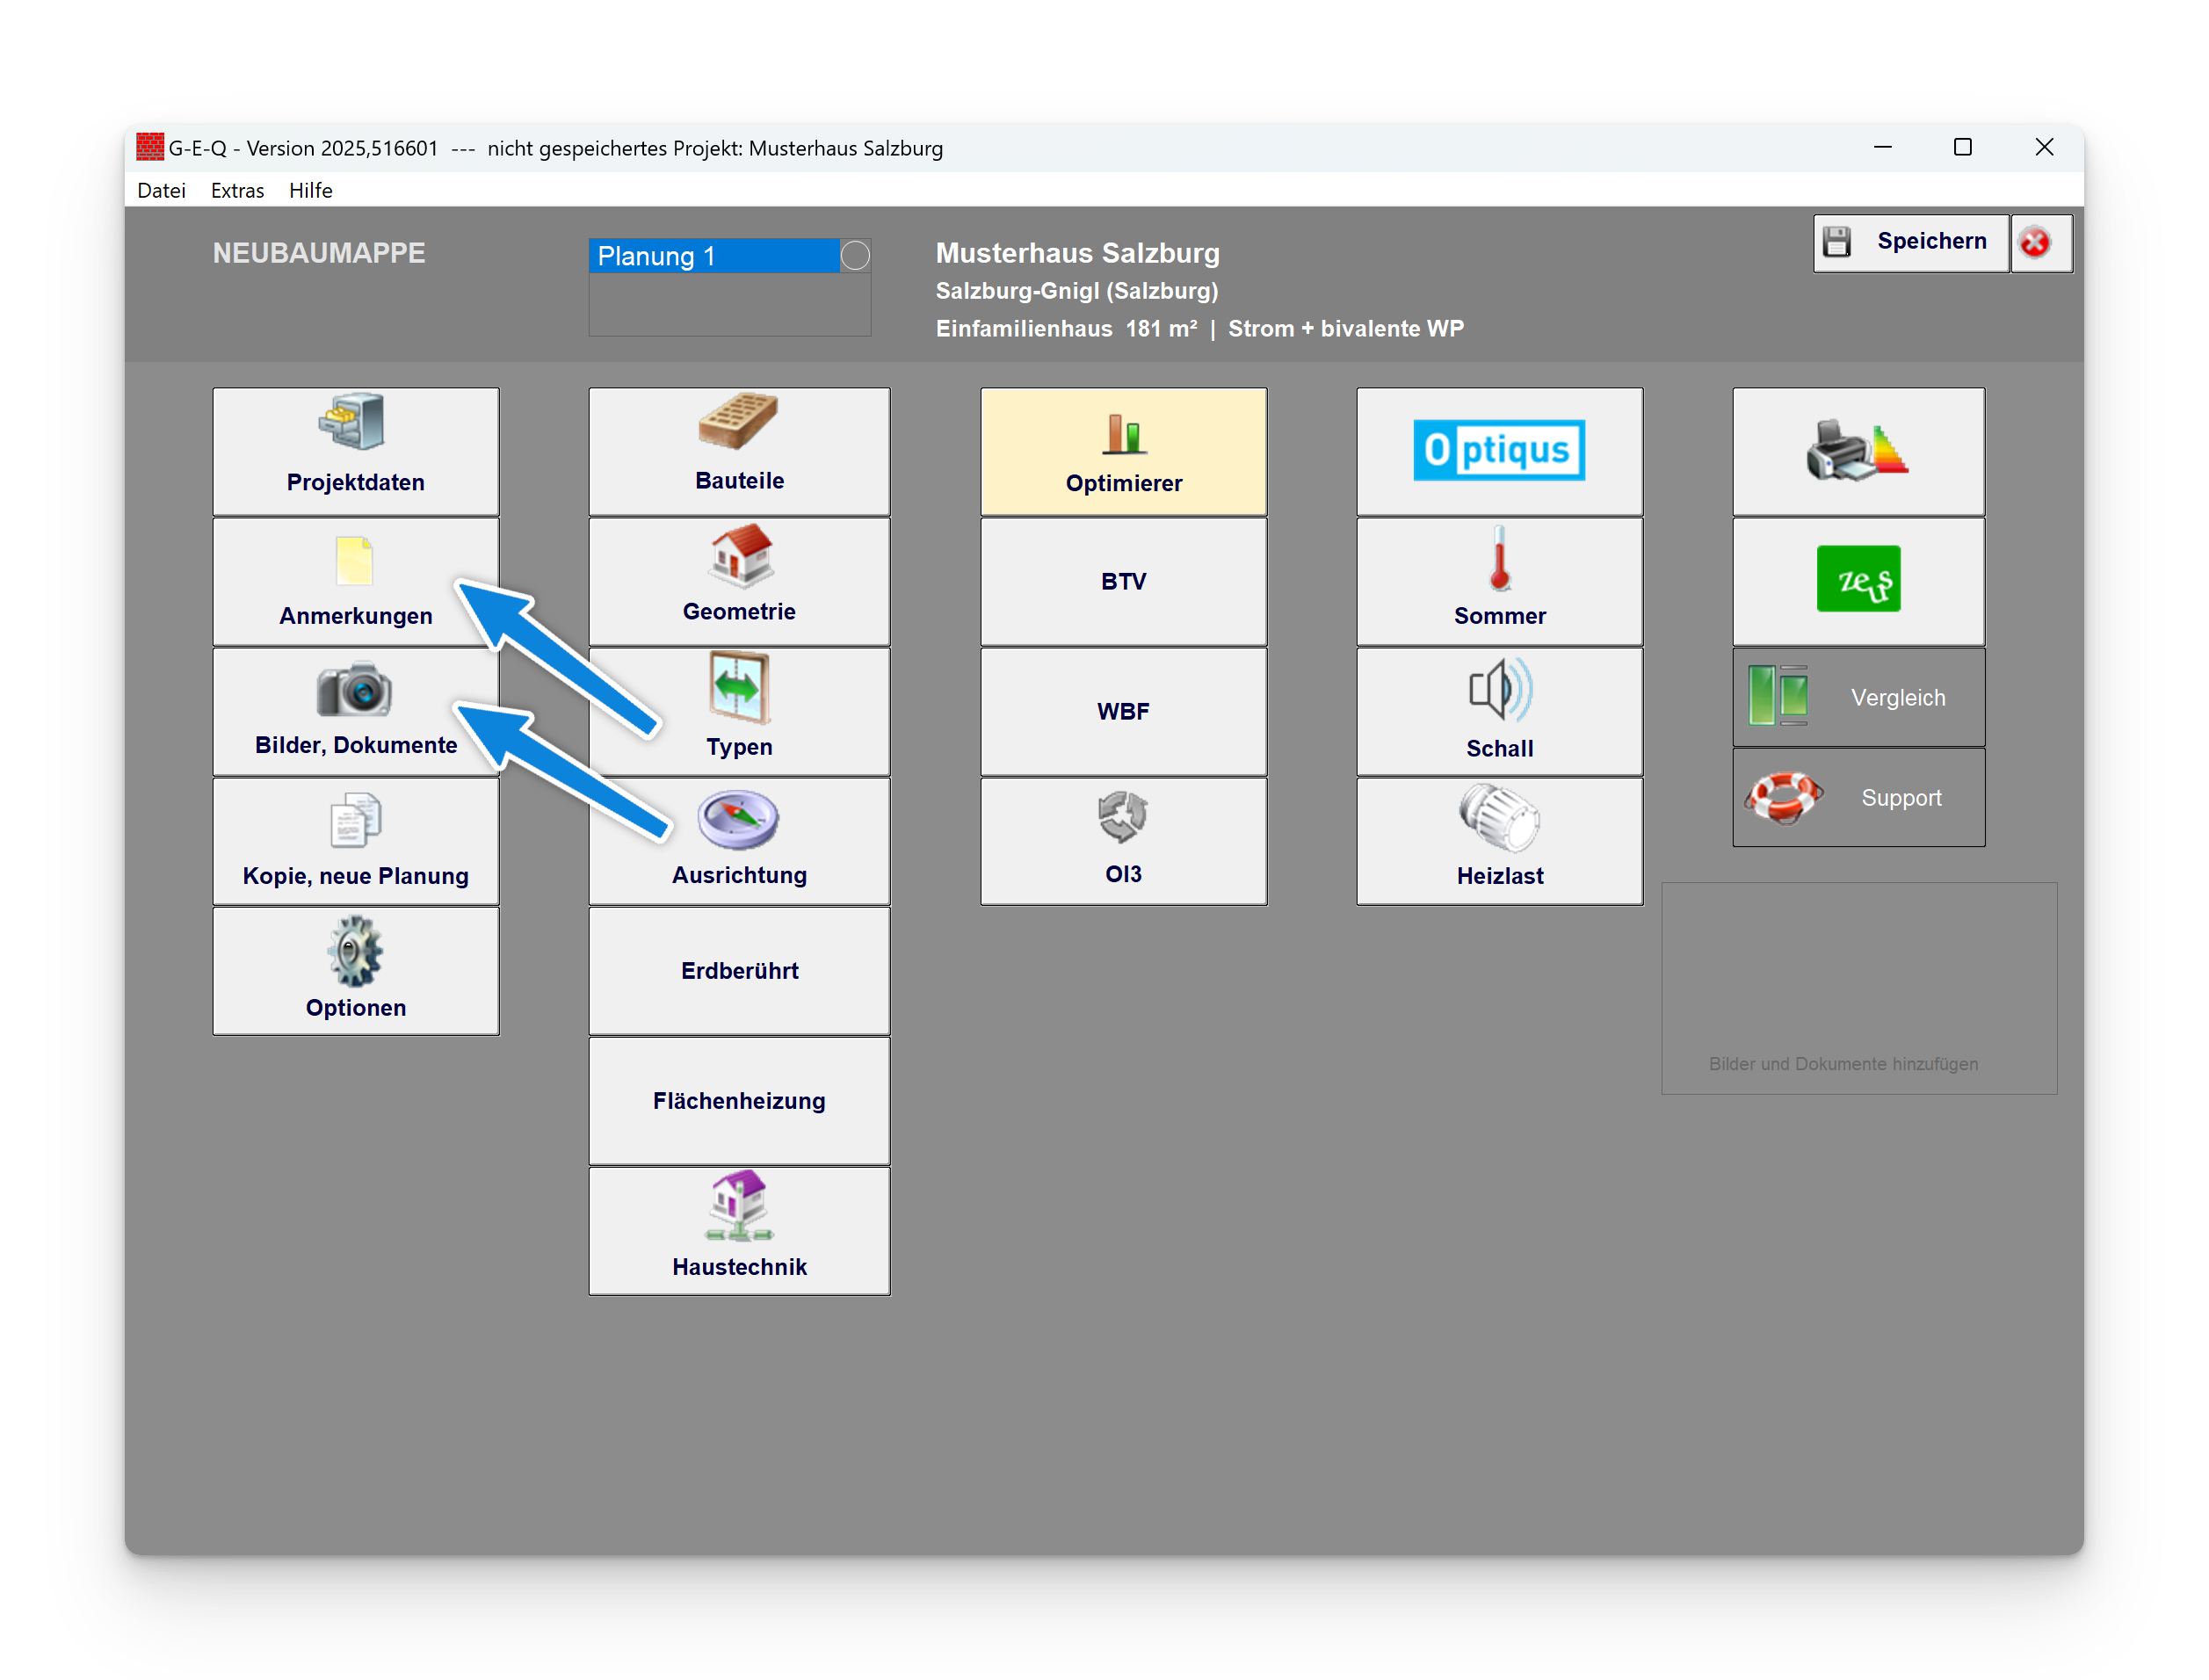Open the Datei menu
The height and width of the screenshot is (1680, 2209).
coord(161,191)
